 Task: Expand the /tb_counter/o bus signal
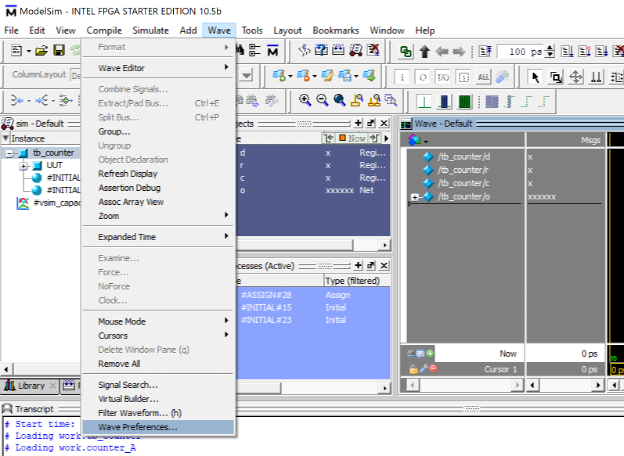point(415,197)
